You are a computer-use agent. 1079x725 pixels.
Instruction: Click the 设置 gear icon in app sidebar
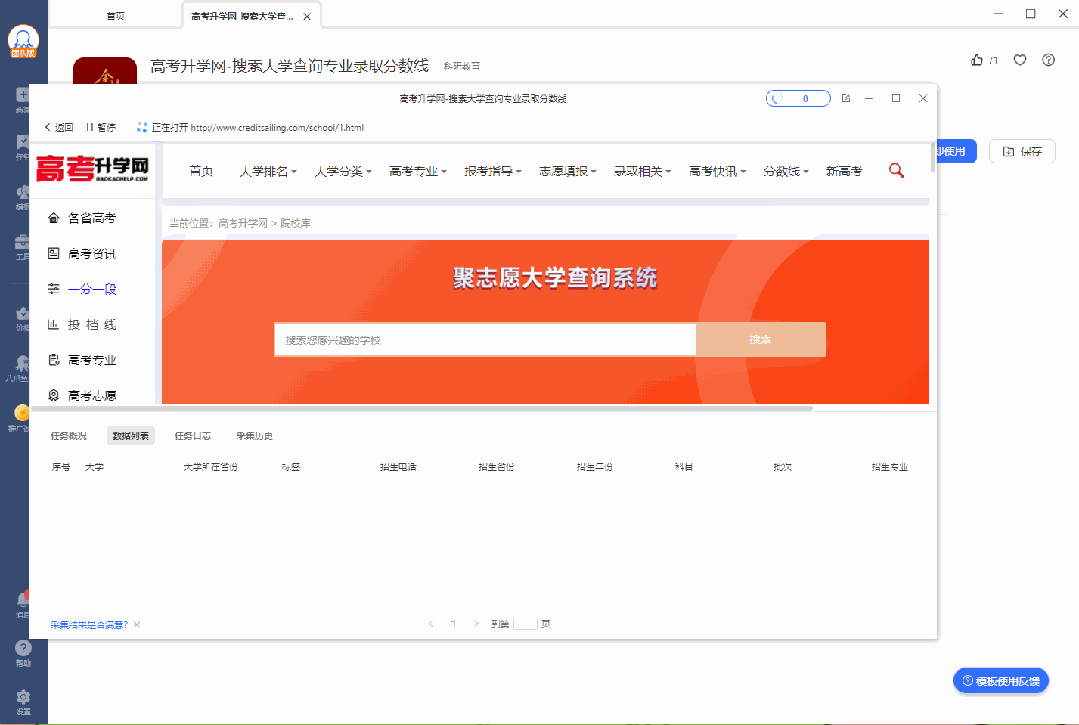23,697
